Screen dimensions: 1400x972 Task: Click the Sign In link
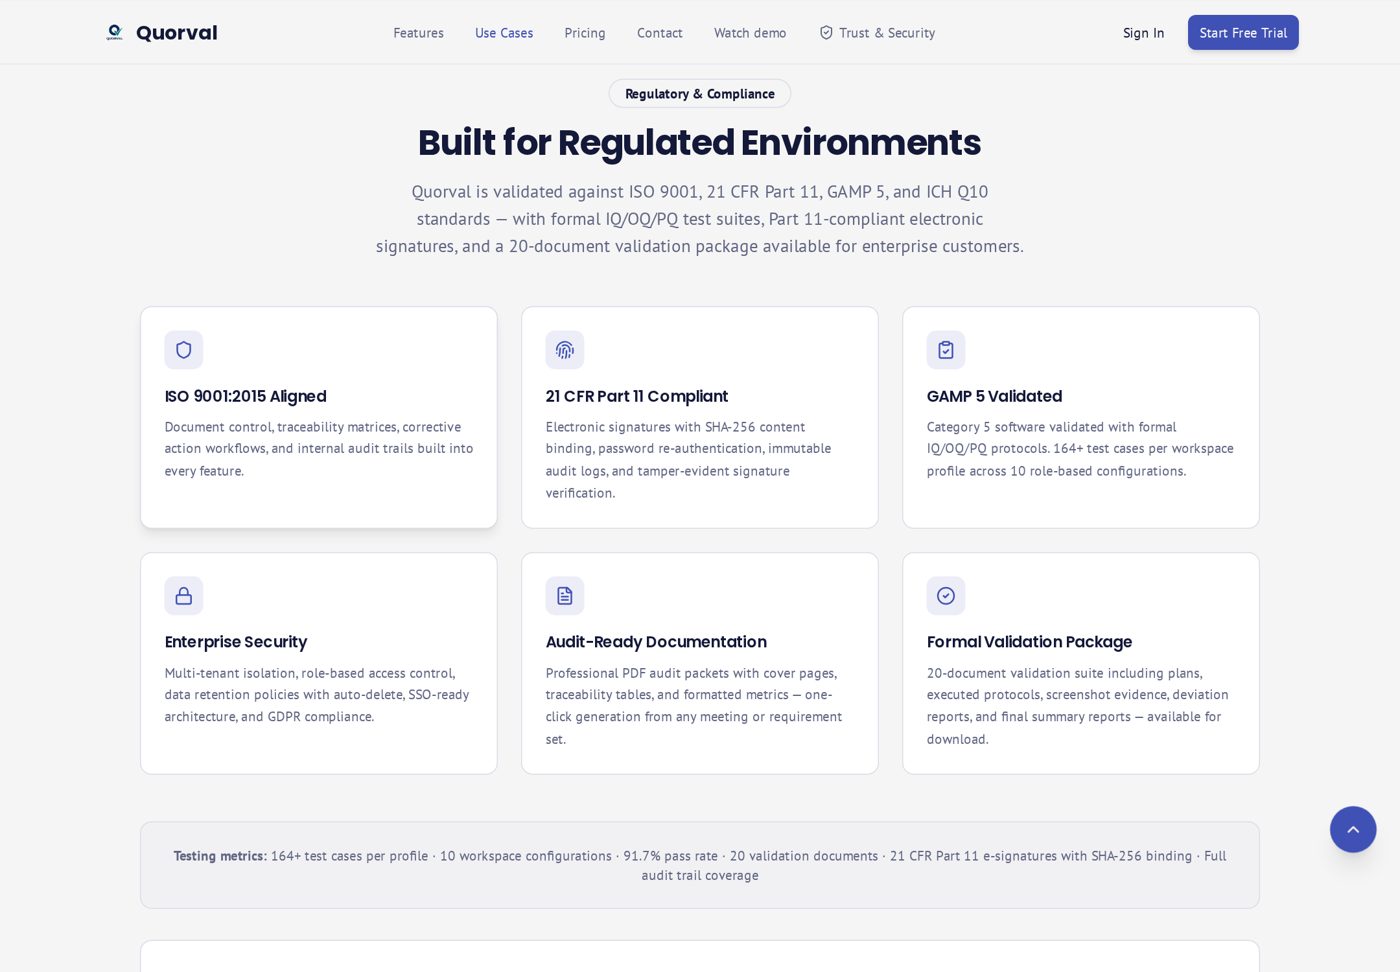tap(1143, 33)
